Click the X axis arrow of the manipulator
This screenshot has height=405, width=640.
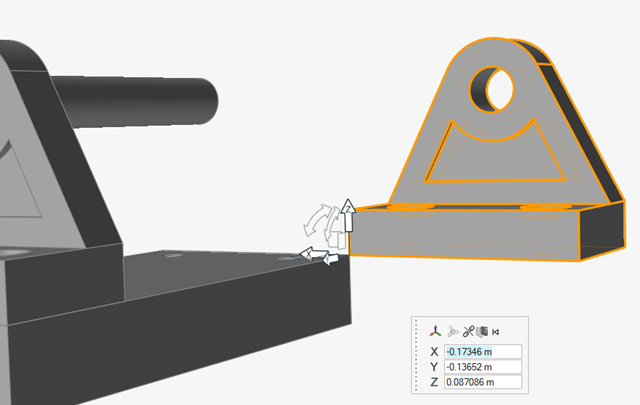[x=310, y=253]
